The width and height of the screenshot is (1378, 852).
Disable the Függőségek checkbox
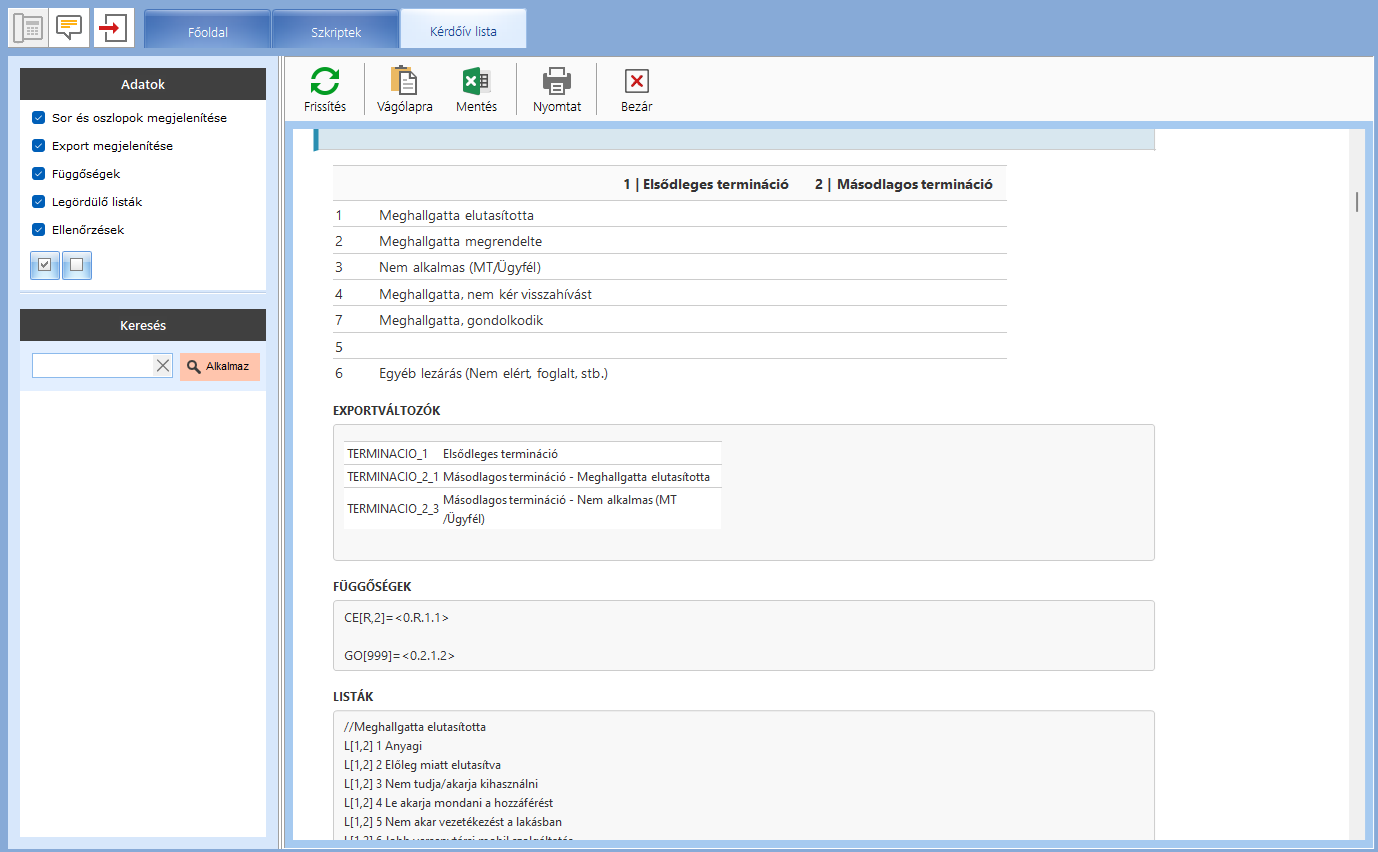point(39,174)
